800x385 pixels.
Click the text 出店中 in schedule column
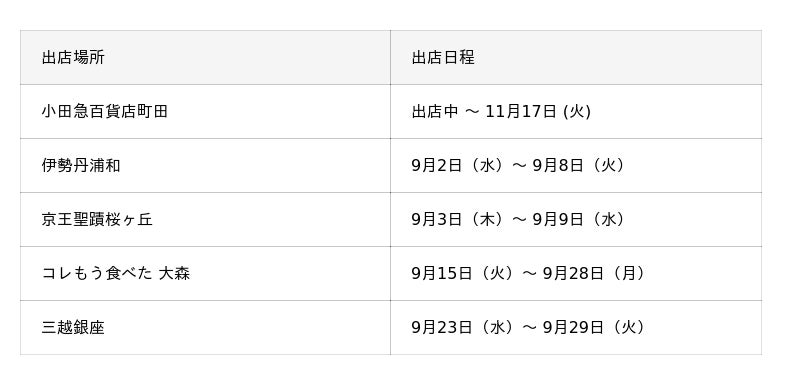[x=435, y=111]
